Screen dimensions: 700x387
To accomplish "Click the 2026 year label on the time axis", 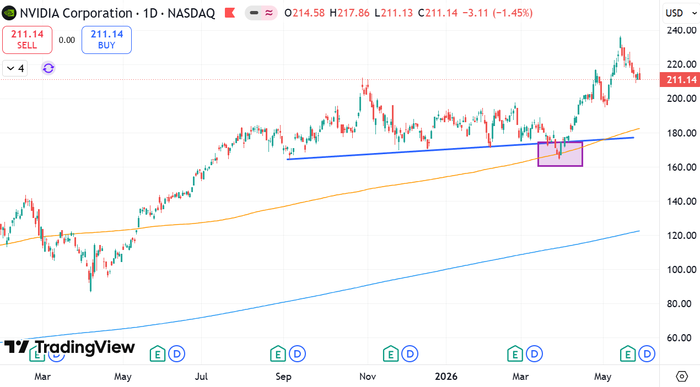I will point(446,376).
